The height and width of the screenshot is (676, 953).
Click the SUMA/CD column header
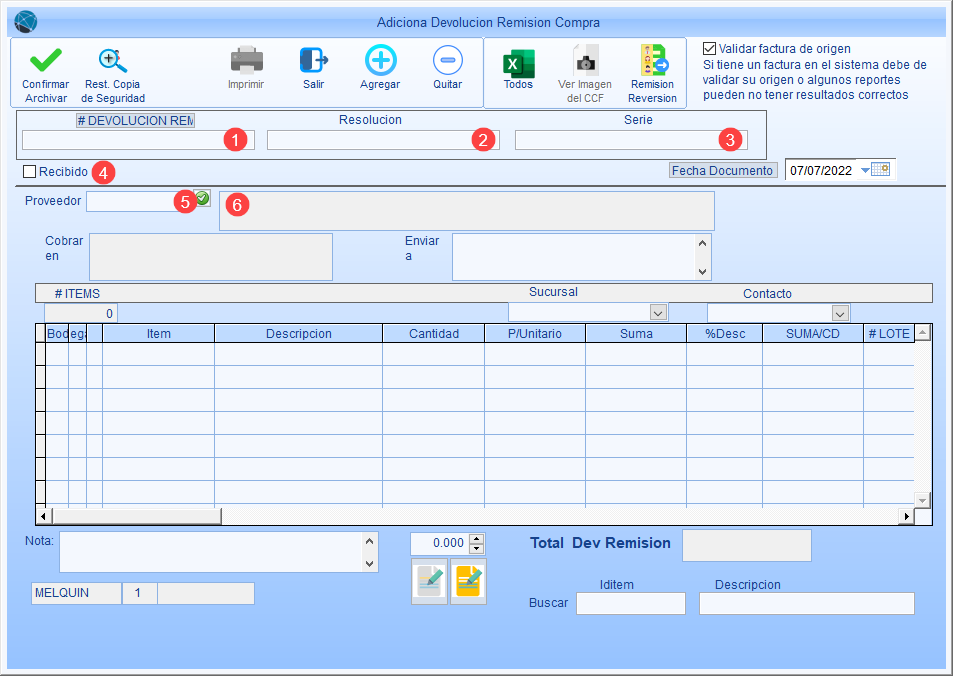[813, 334]
